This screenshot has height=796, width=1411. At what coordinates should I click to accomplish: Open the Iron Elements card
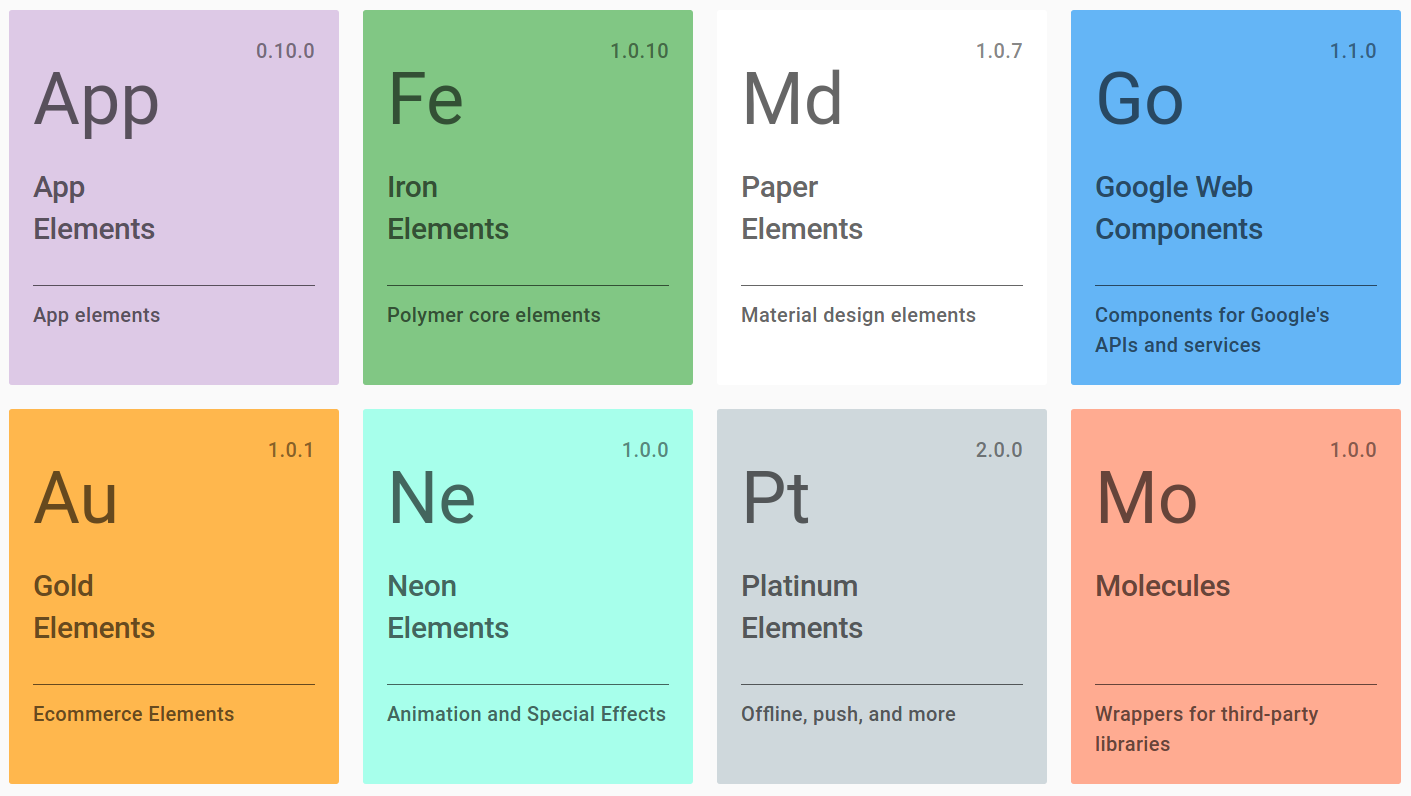coord(528,197)
